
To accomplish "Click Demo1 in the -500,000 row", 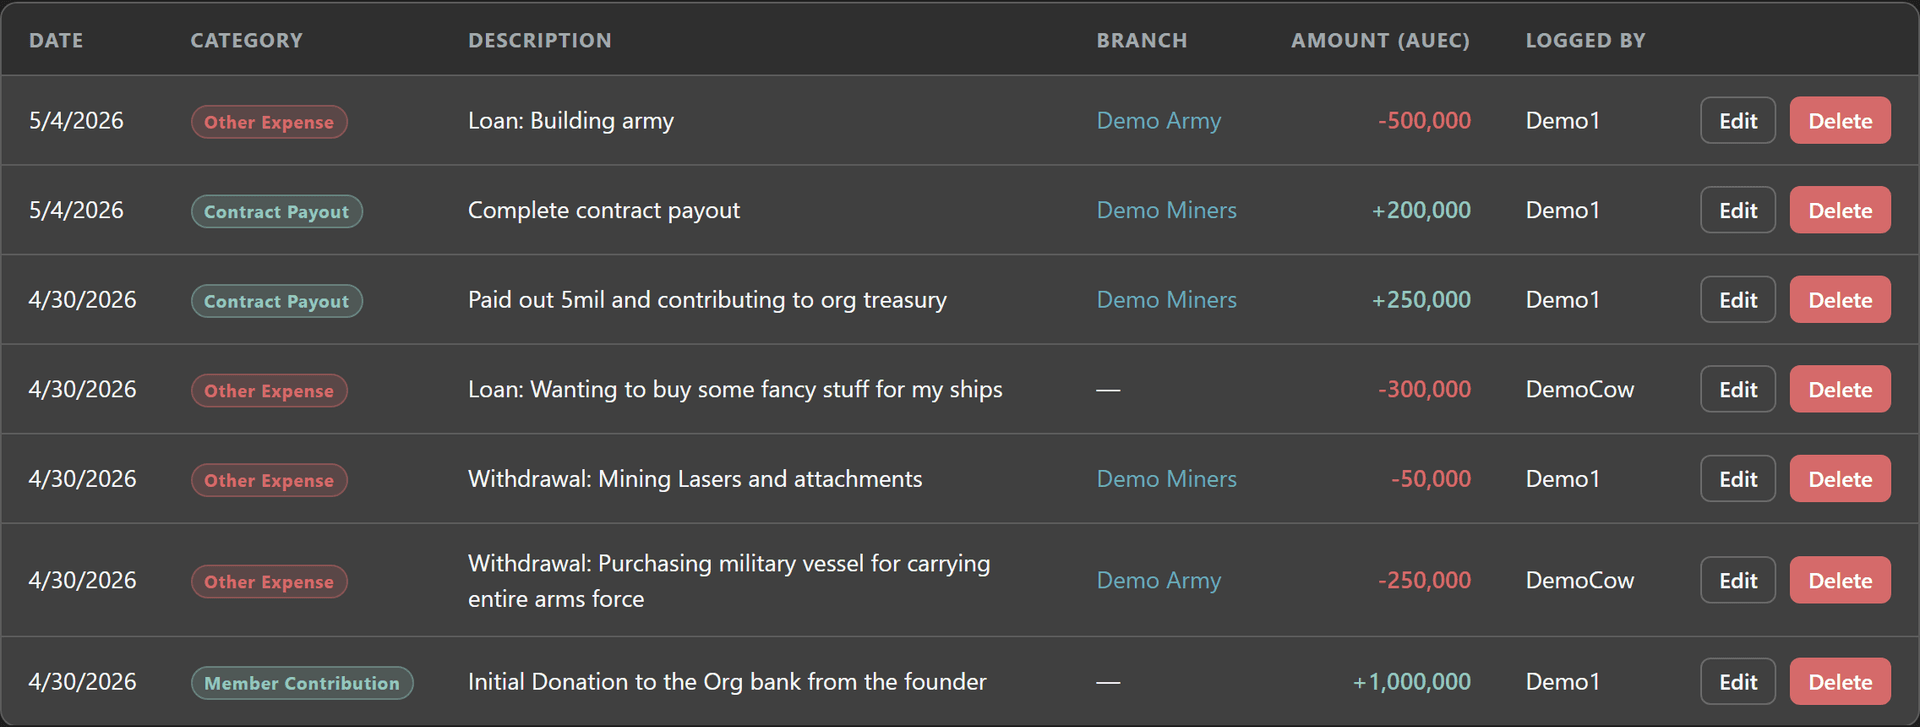I will point(1563,120).
